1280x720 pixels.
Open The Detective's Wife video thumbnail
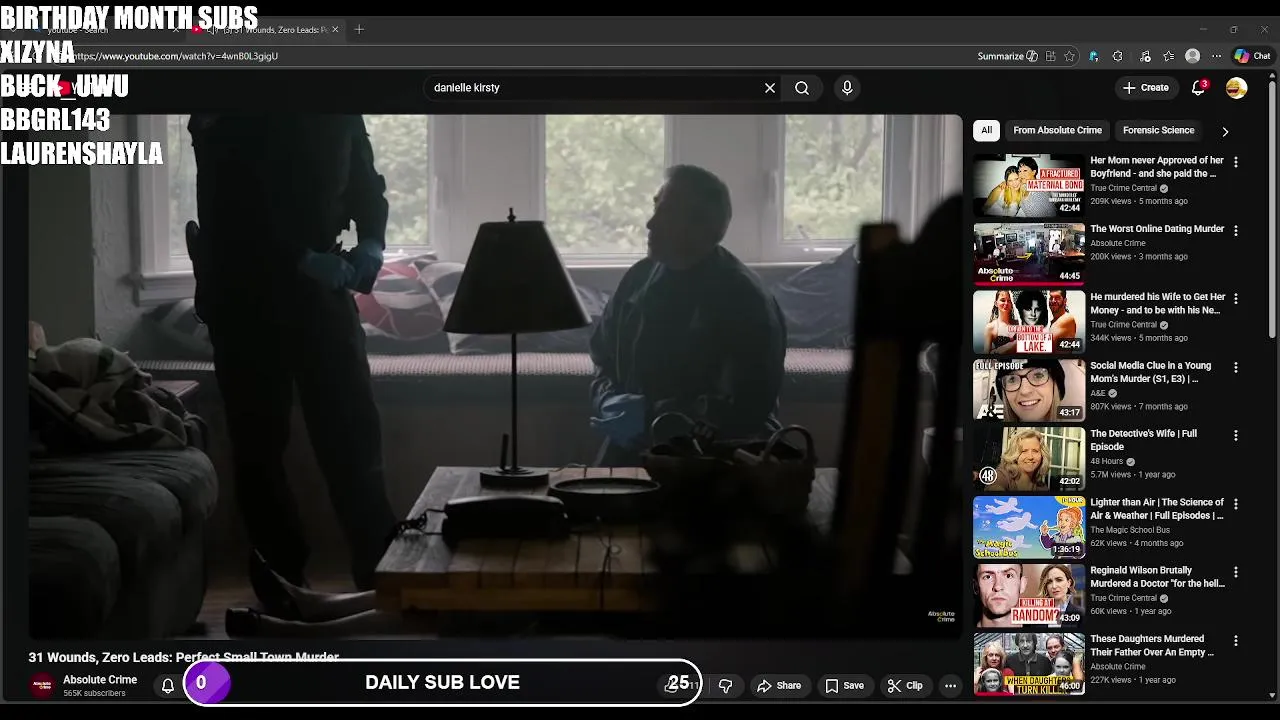(x=1029, y=459)
